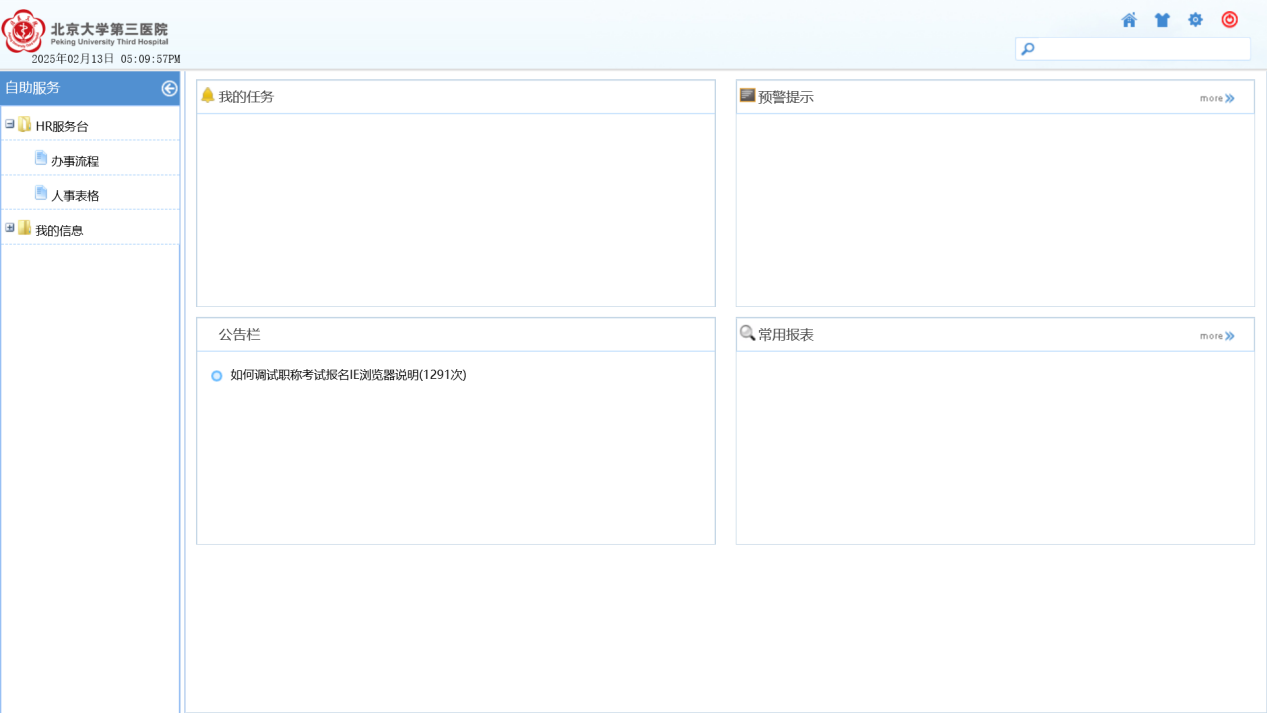Open the 如何调试职称考试报名IE浏览器说明 announcement
Screen dimensions: 1267x713
348,375
